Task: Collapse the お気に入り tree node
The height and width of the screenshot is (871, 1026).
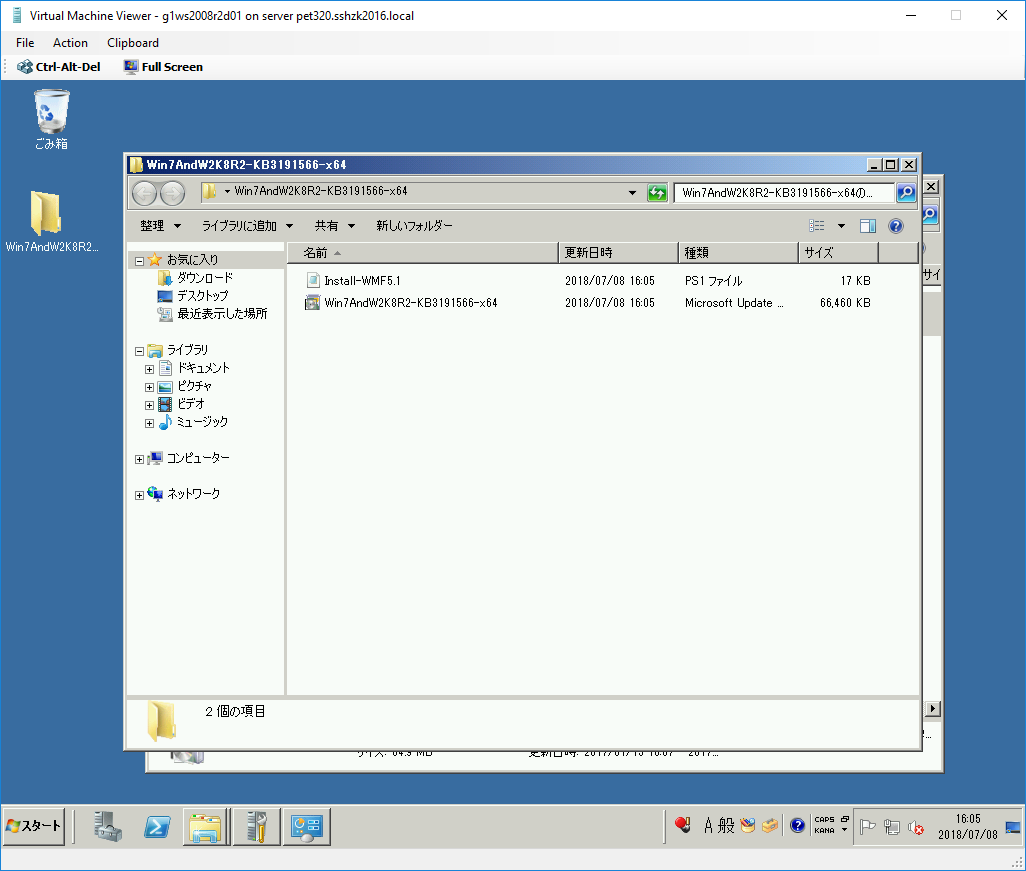Action: pyautogui.click(x=139, y=261)
